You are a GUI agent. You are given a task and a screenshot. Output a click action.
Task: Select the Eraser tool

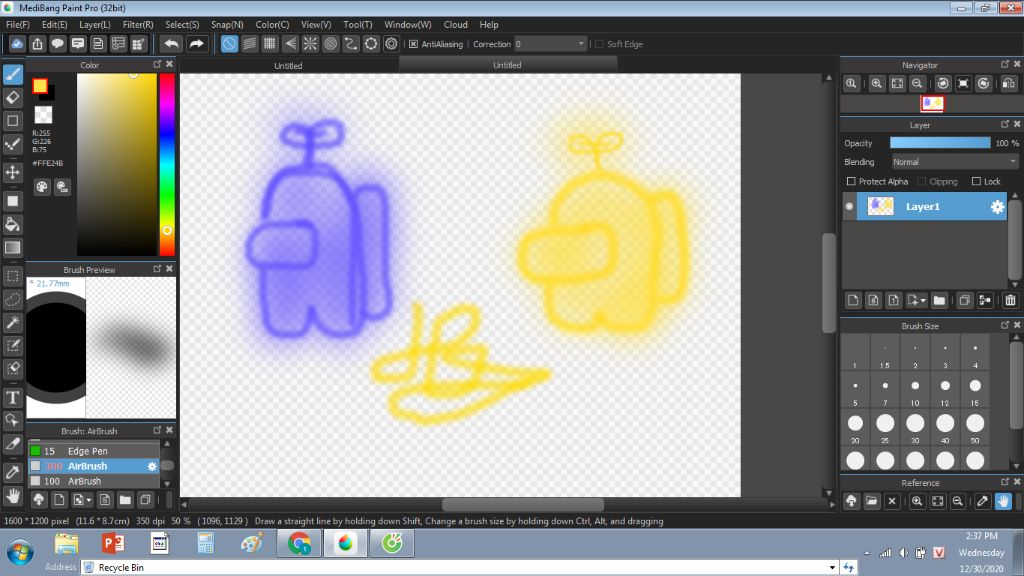point(12,98)
